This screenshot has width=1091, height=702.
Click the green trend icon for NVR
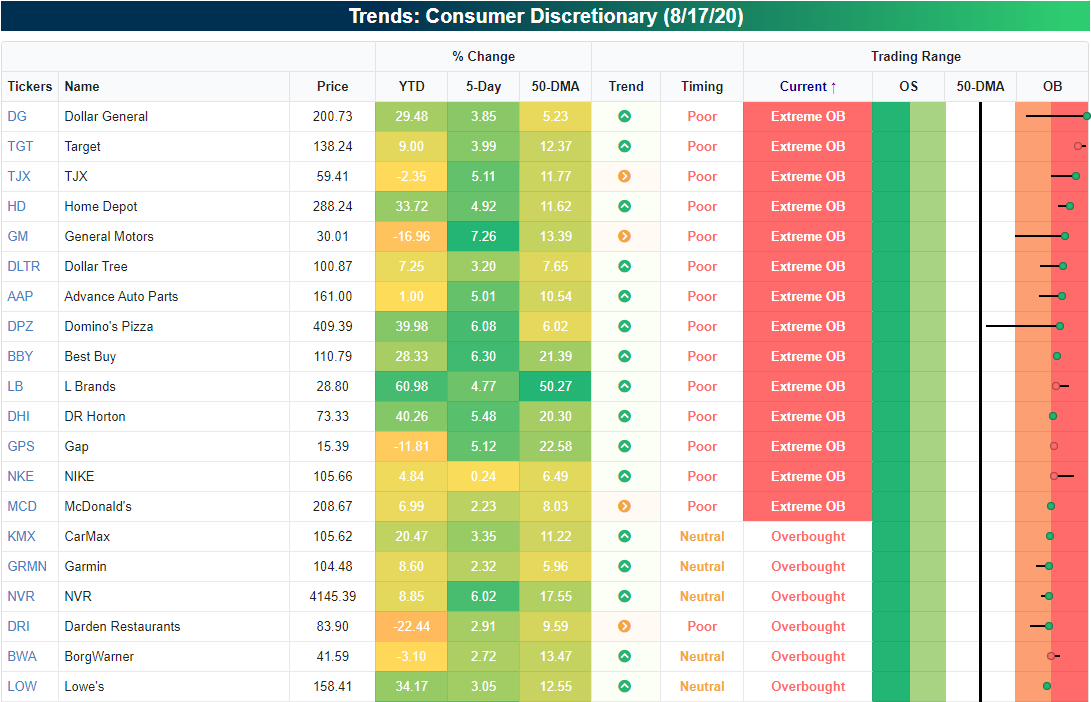[x=625, y=596]
